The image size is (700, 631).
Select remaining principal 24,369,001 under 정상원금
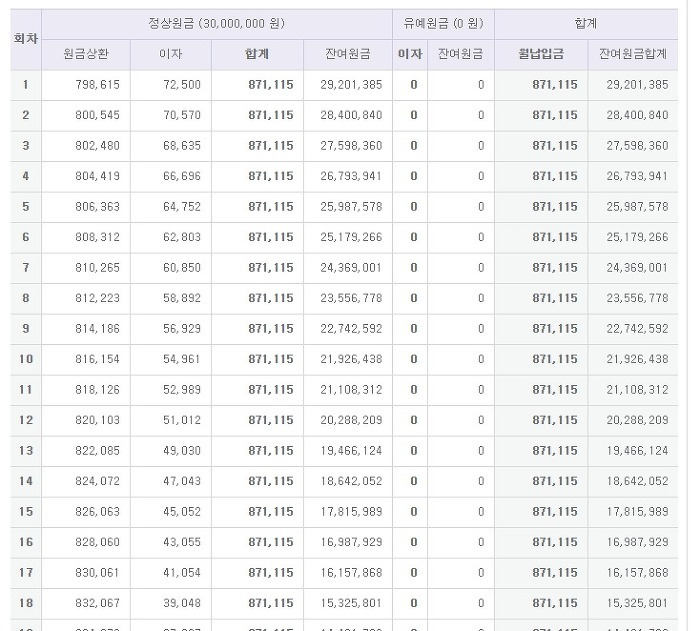[351, 268]
